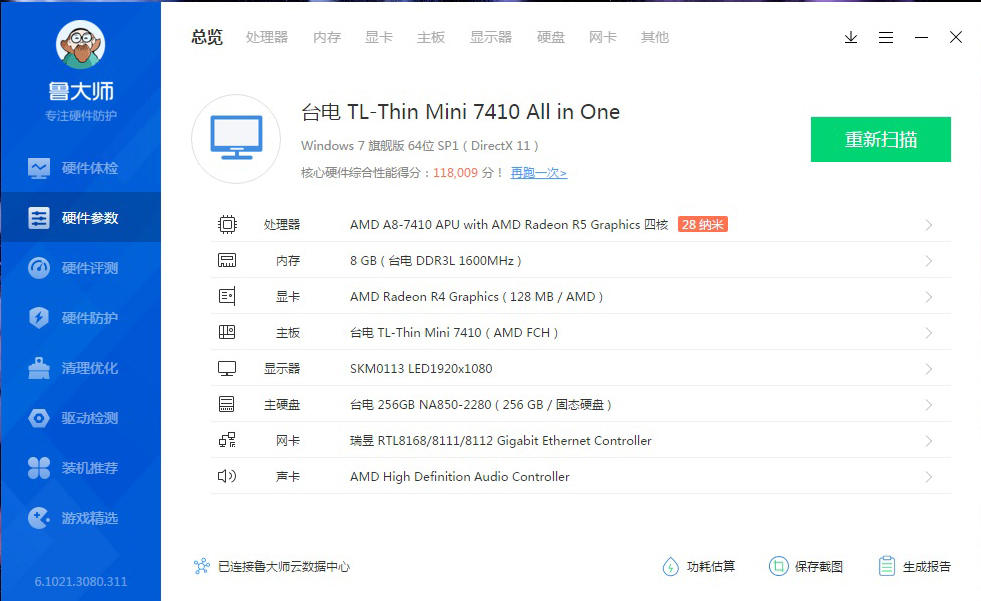981x601 pixels.
Task: Switch to the 网卡 tab
Action: pos(602,37)
